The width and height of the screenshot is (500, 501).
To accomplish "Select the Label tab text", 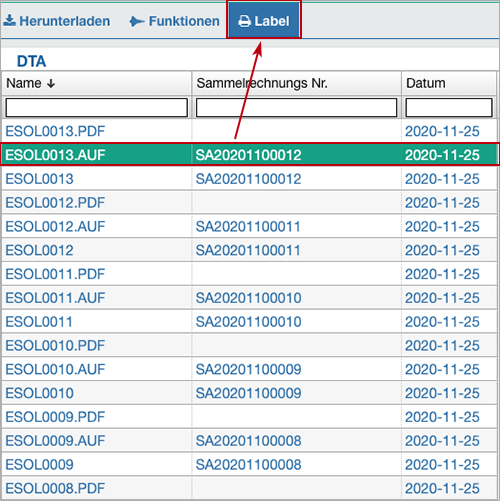I will coord(272,21).
